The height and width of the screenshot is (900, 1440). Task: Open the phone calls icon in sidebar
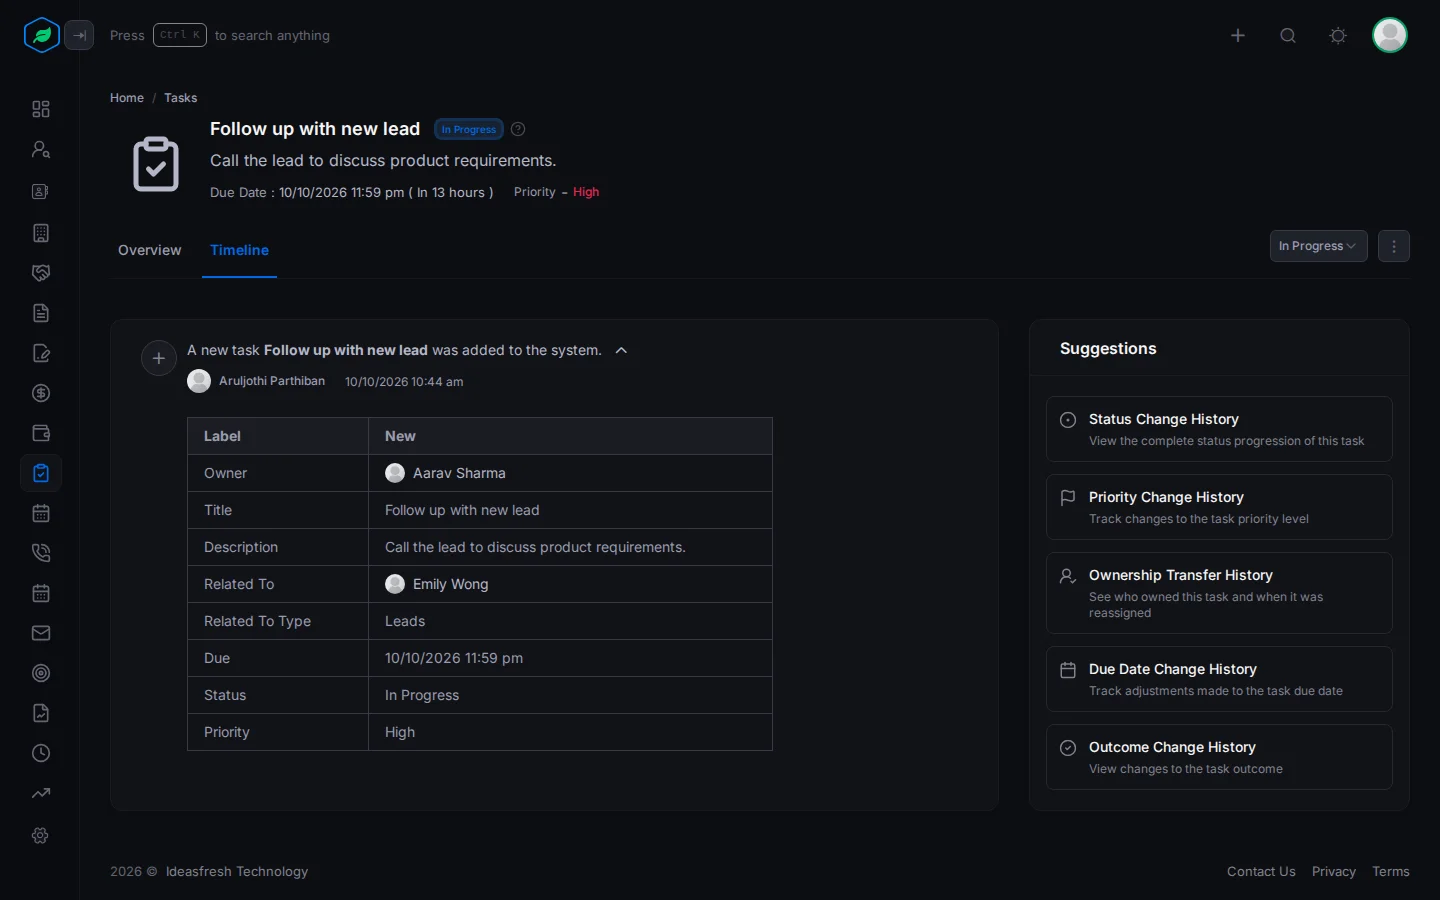point(41,553)
